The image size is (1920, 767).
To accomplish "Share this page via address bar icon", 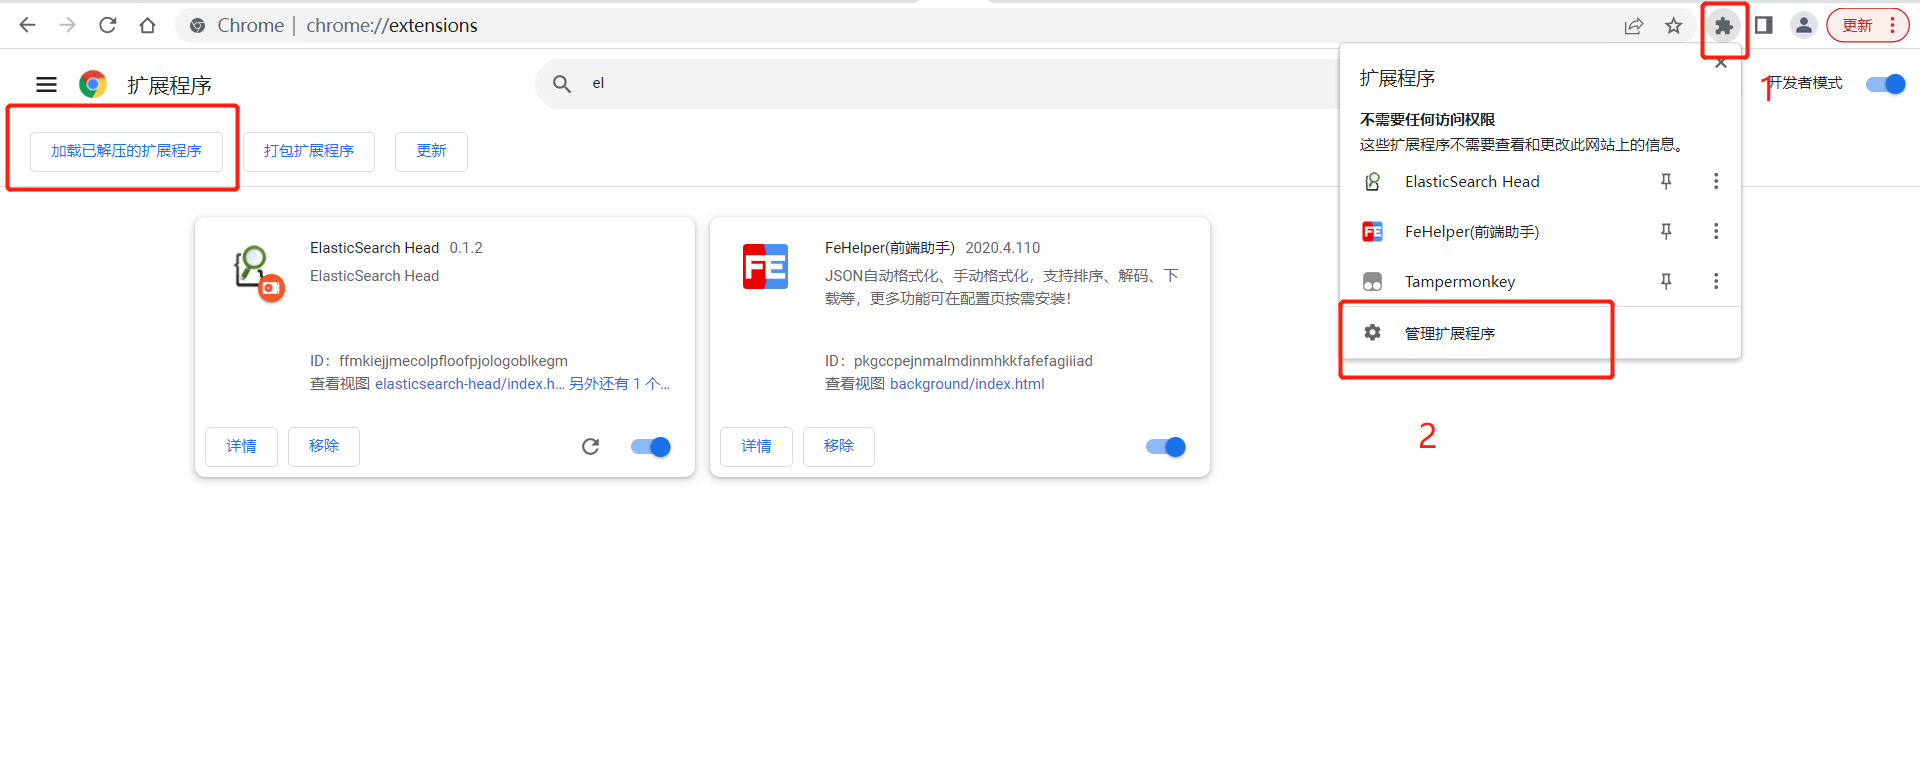I will click(x=1634, y=26).
